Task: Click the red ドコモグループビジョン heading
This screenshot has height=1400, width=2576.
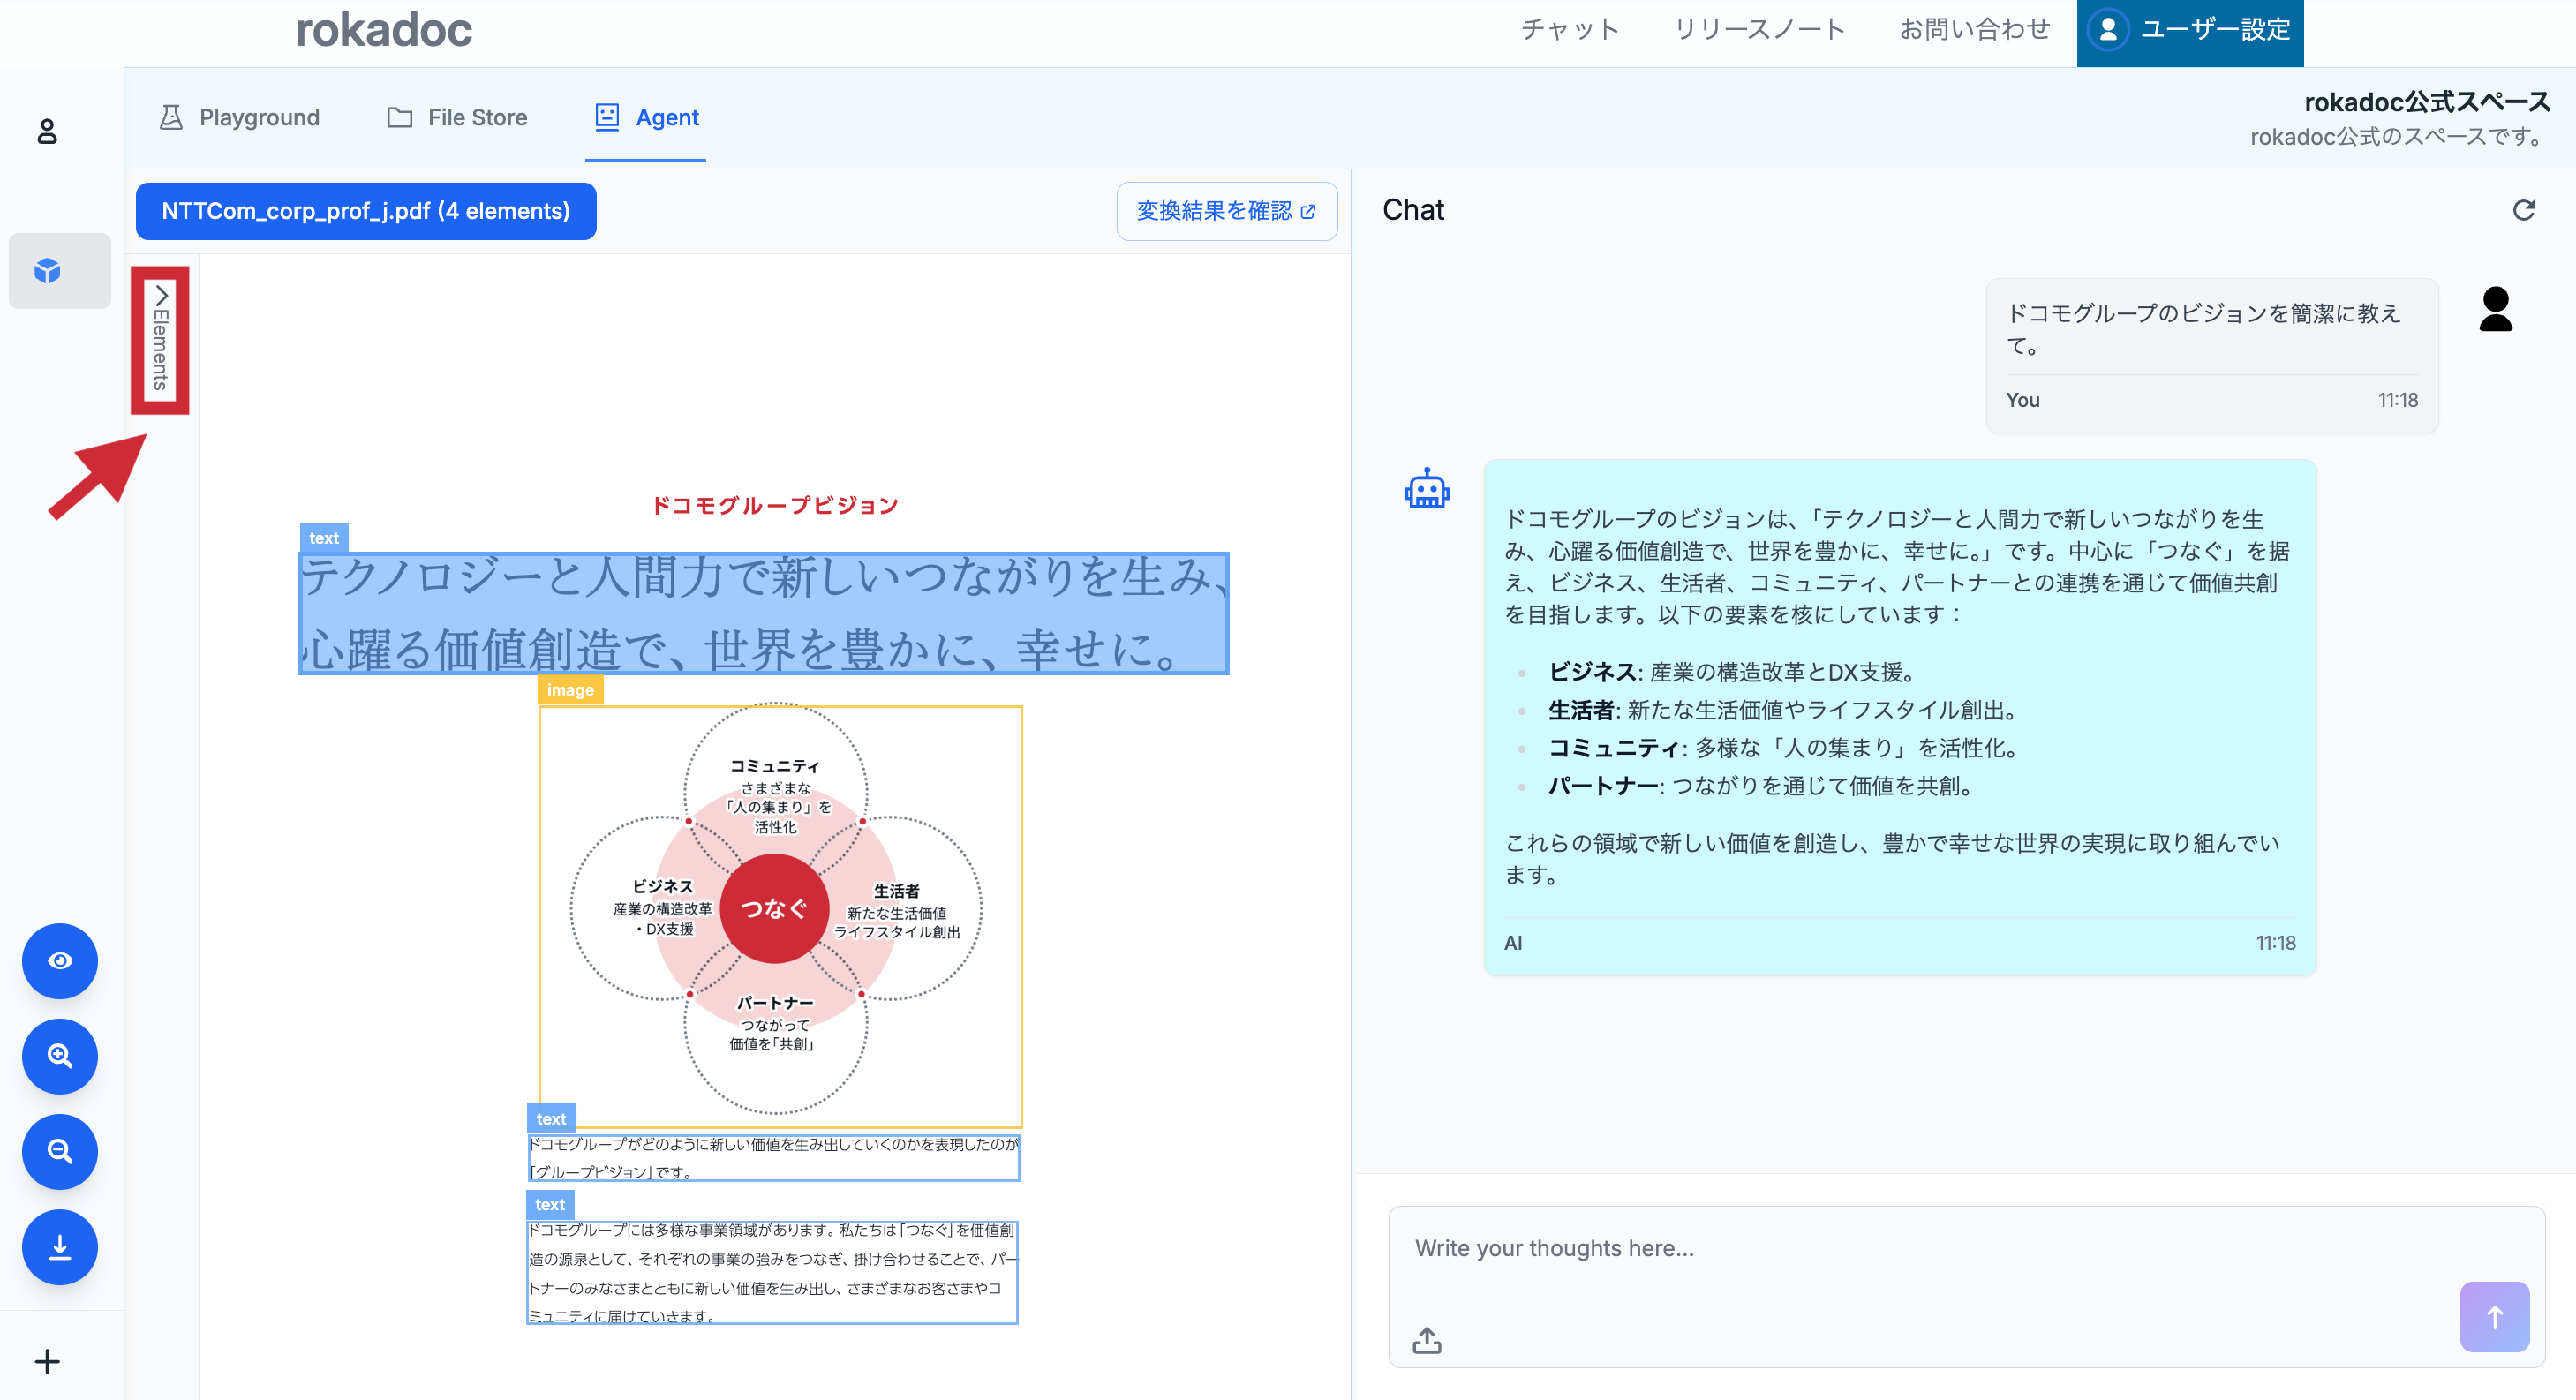Action: (775, 505)
